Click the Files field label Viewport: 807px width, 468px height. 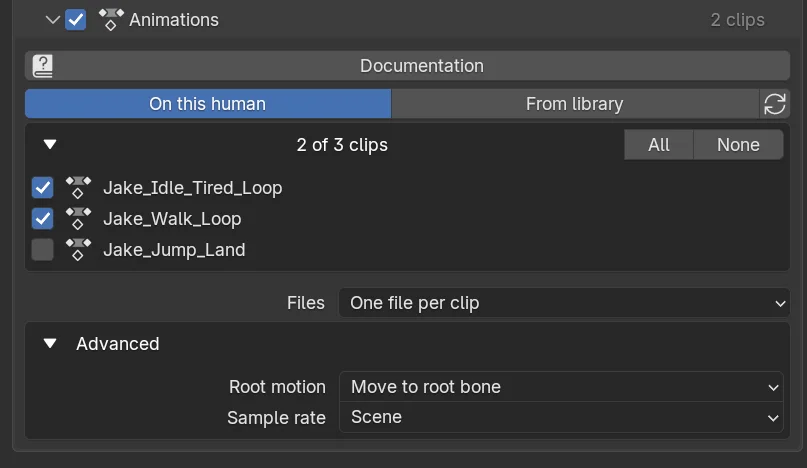pyautogui.click(x=306, y=303)
